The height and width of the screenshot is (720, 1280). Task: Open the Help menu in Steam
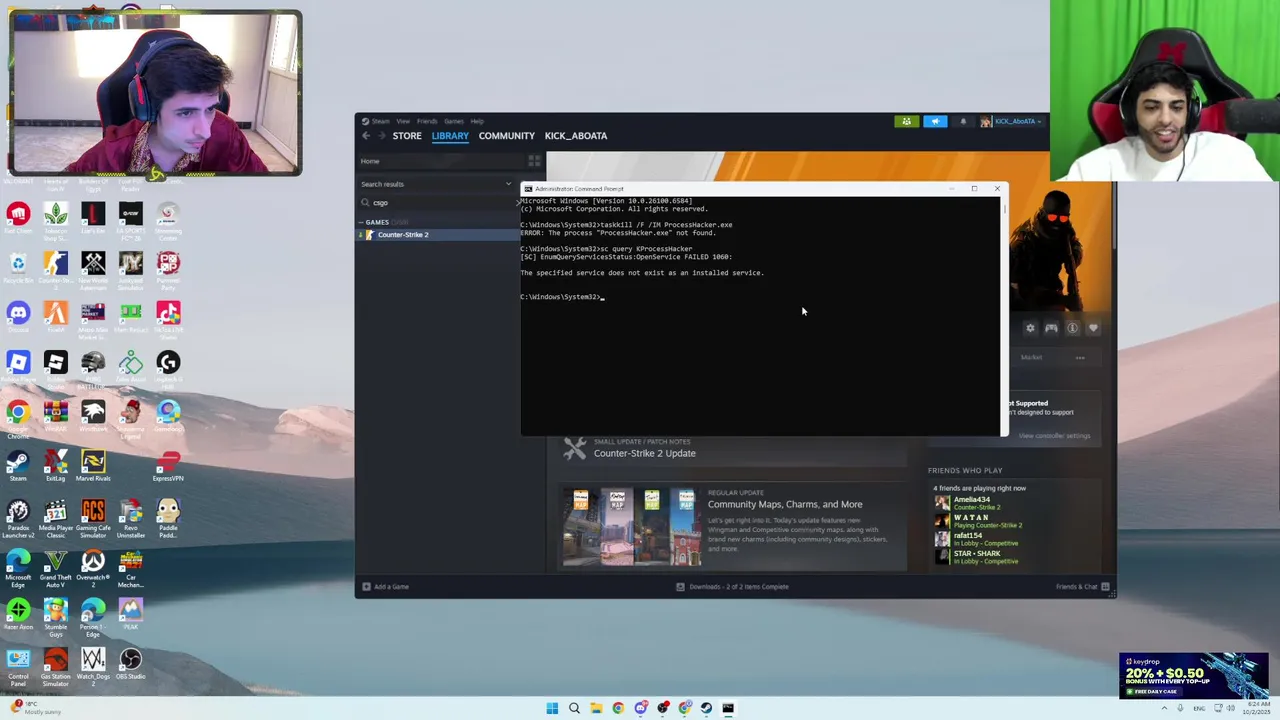click(x=477, y=121)
